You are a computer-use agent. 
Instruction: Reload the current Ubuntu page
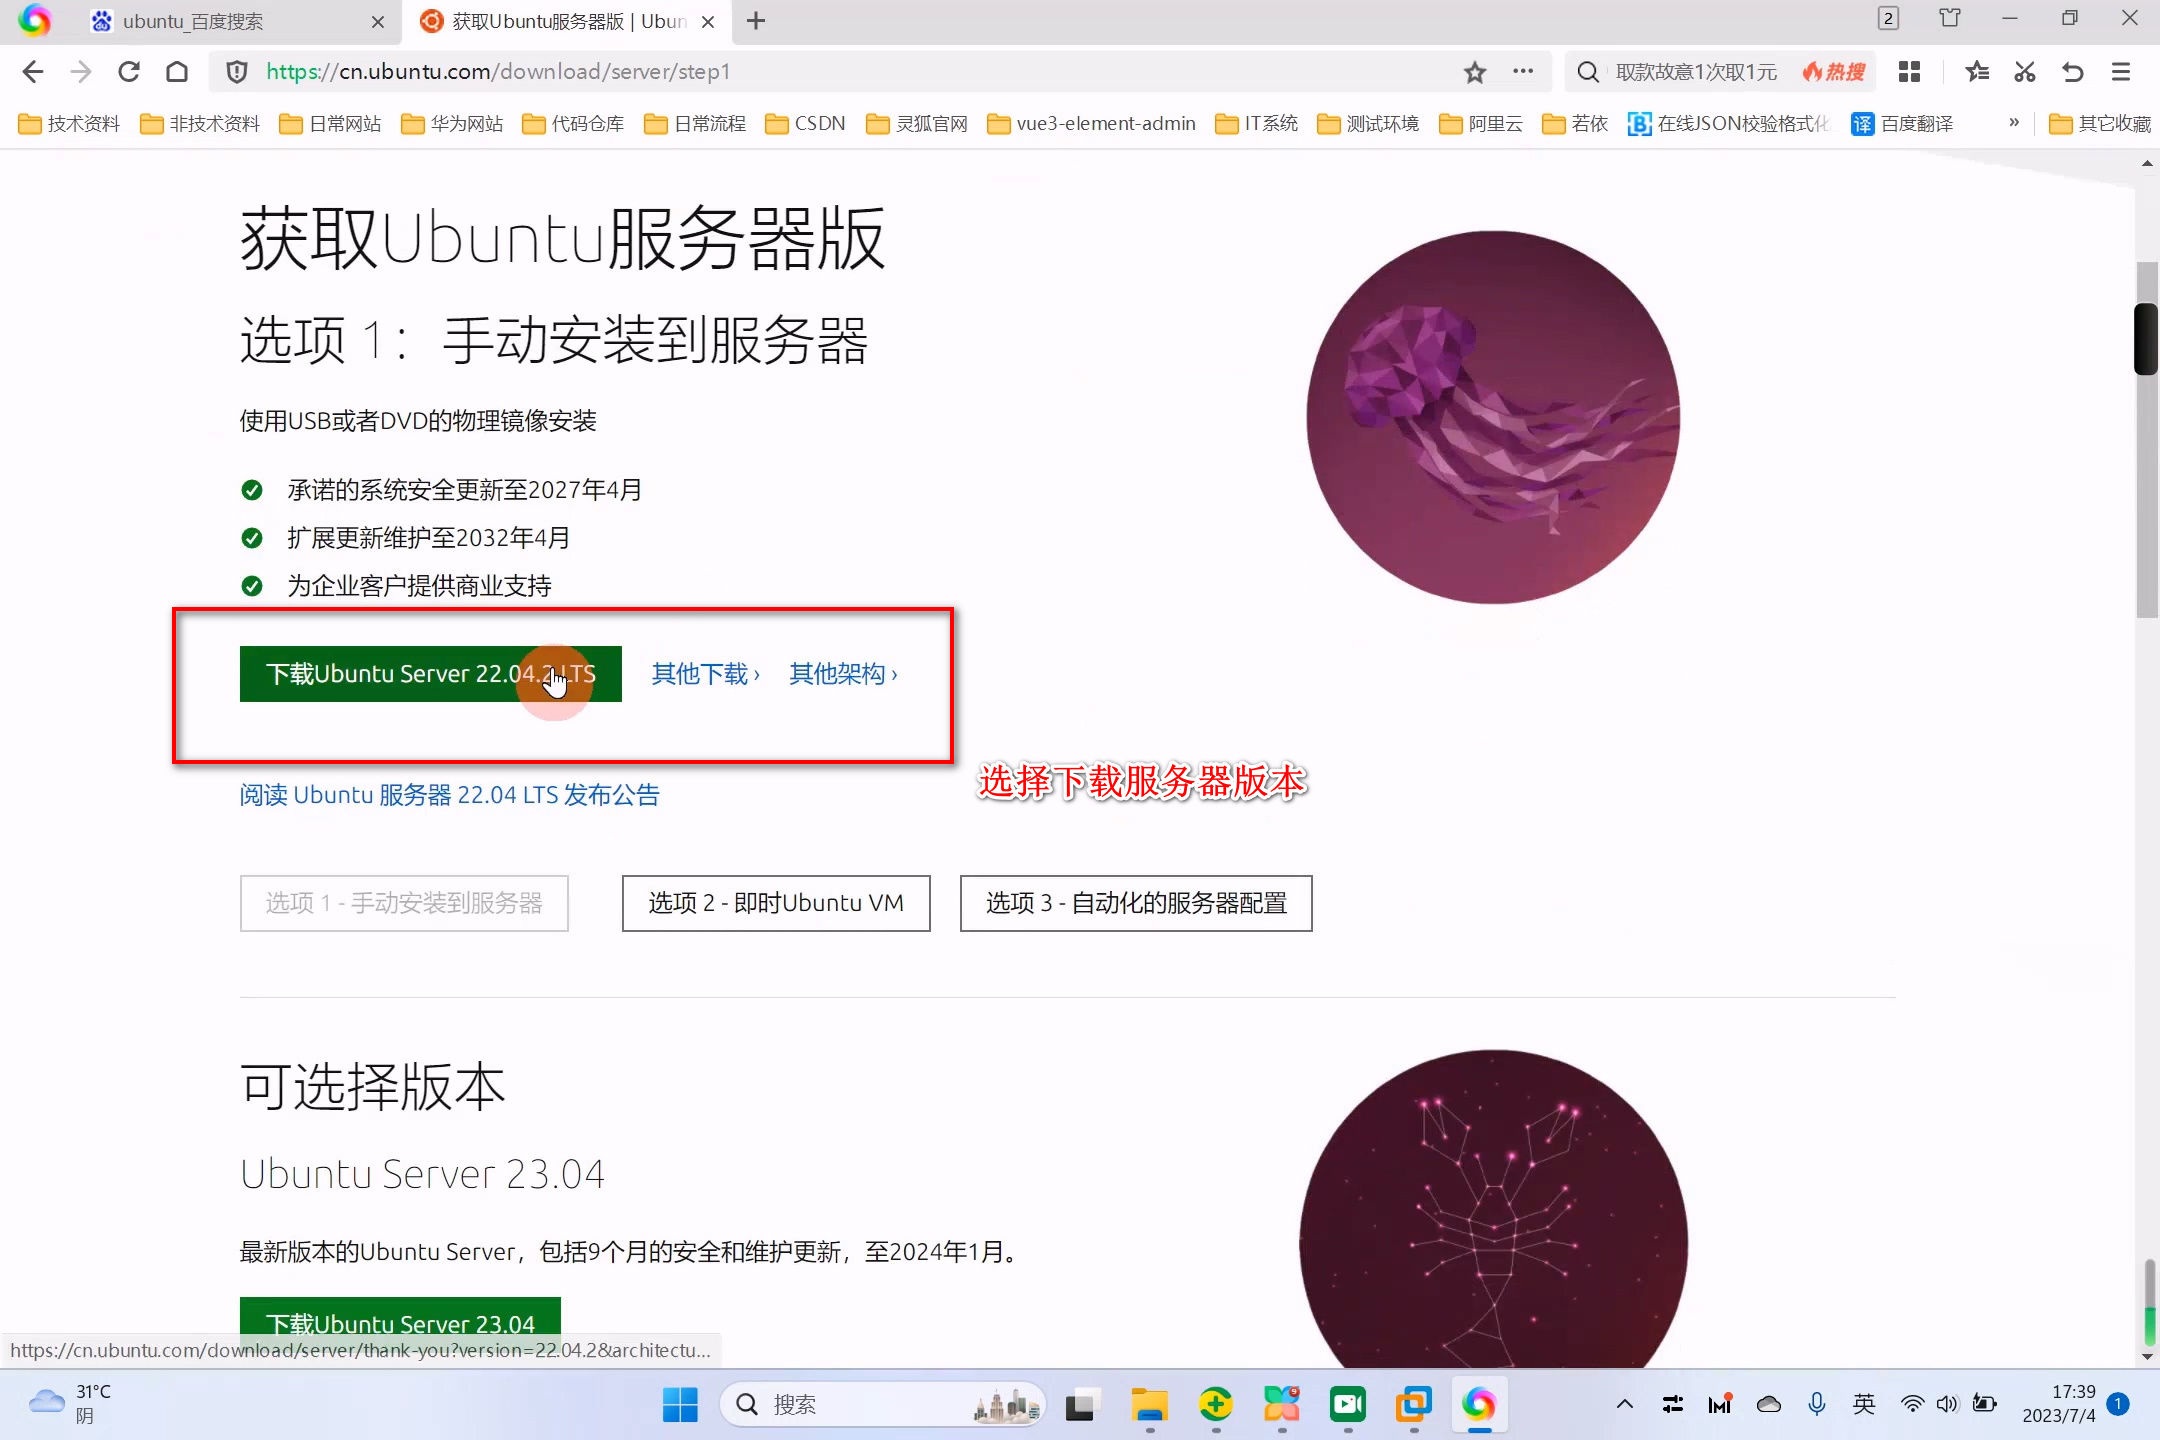(129, 72)
